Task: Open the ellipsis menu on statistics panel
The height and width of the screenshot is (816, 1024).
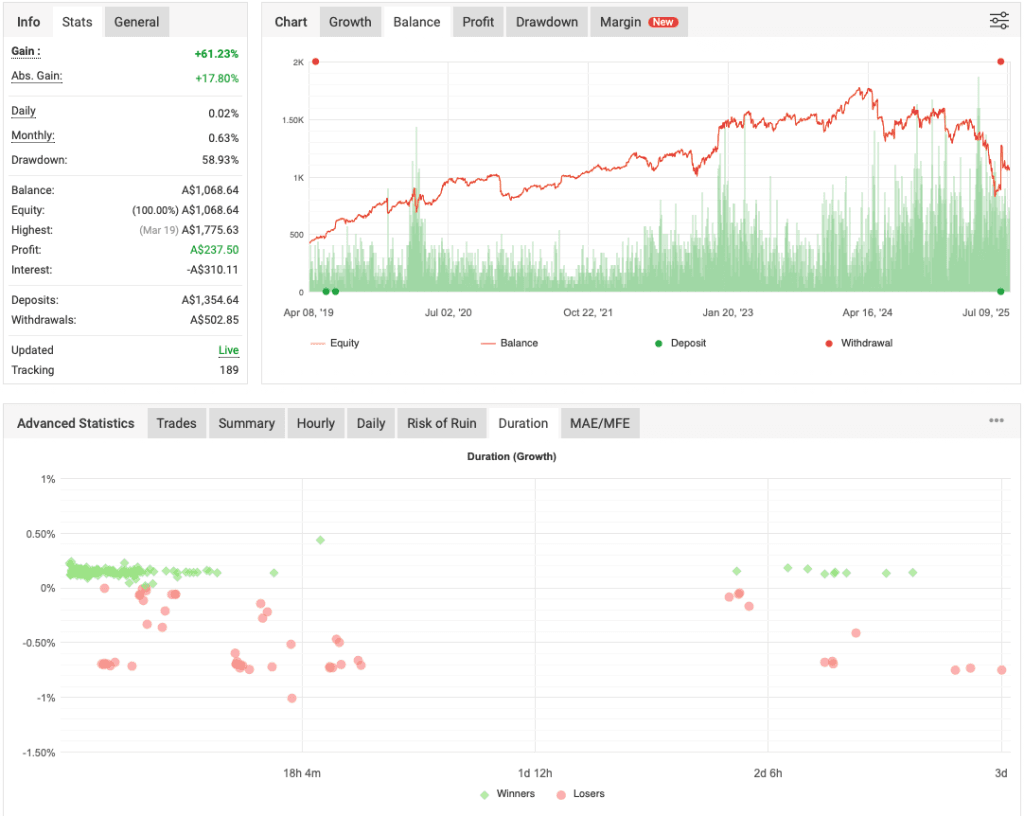Action: (x=996, y=420)
